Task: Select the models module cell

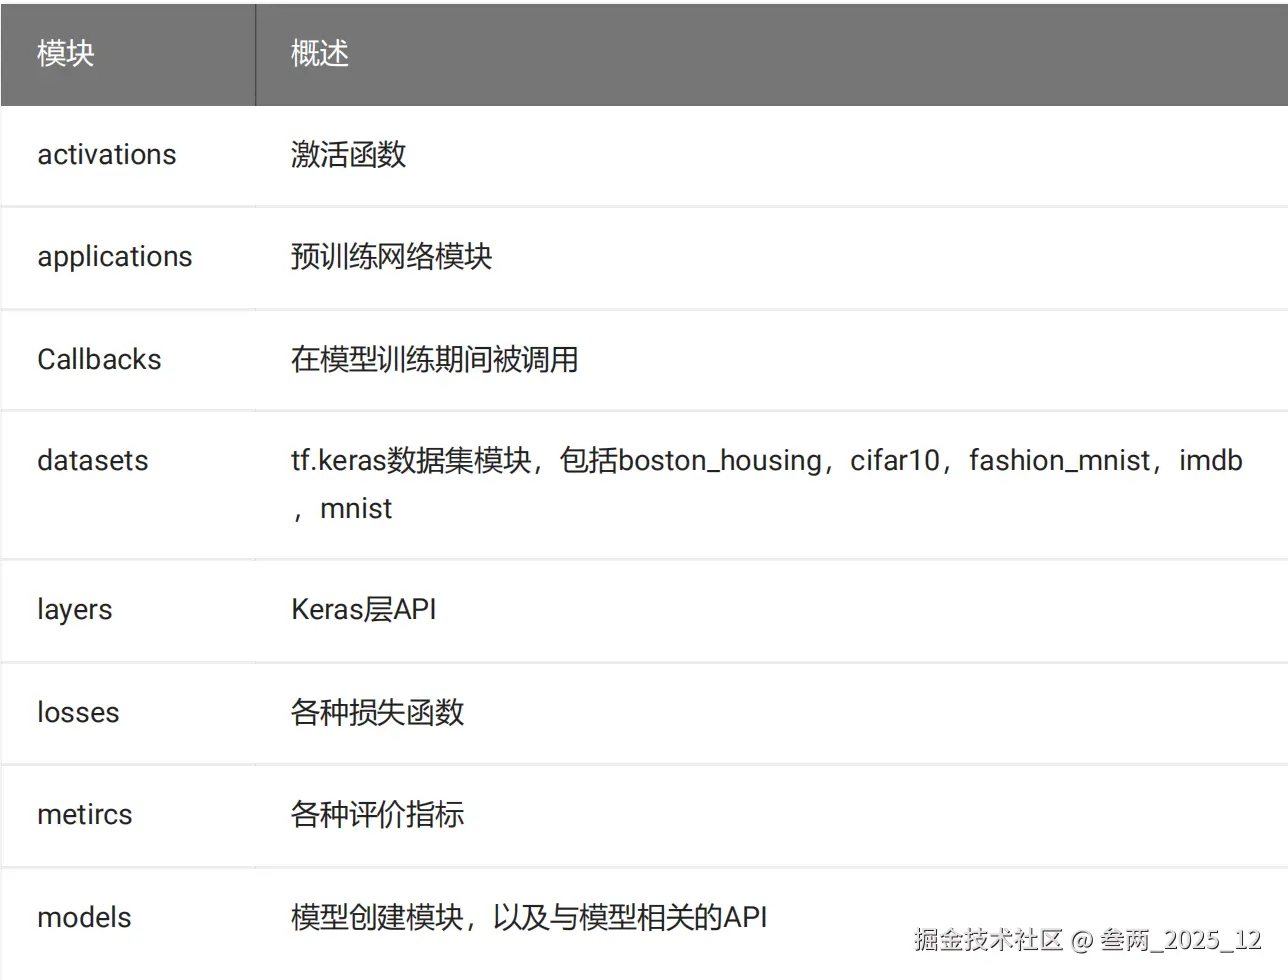Action: [x=84, y=918]
